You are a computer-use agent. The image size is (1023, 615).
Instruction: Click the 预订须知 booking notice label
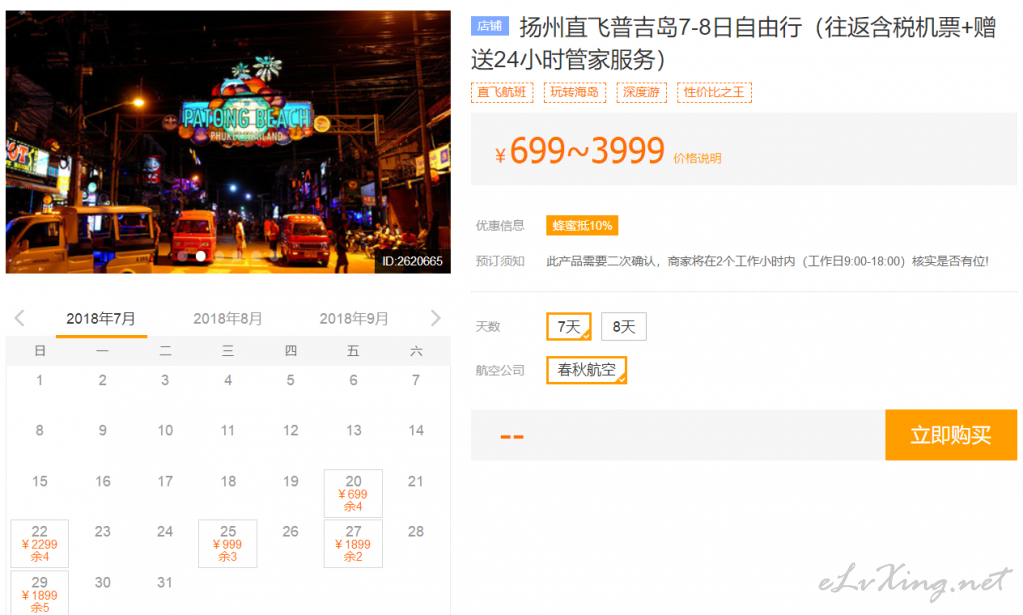tap(500, 261)
